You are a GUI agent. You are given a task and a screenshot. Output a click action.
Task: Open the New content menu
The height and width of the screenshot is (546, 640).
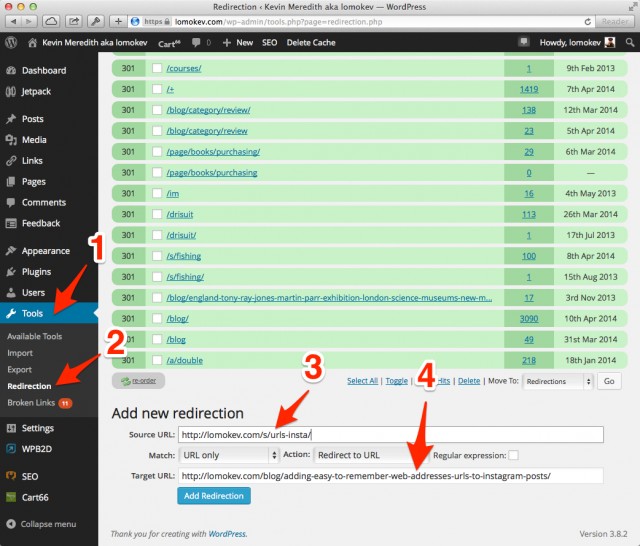(x=238, y=42)
